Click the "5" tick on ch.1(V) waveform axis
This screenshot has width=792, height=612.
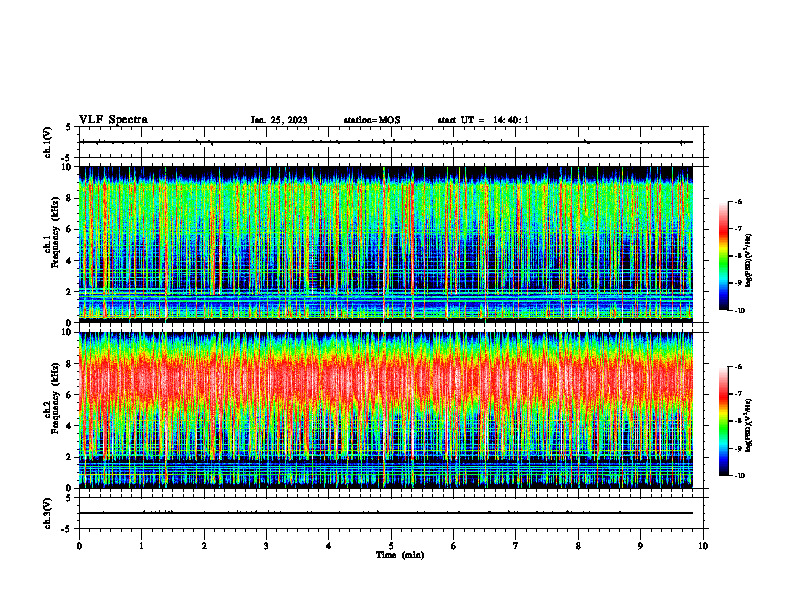pyautogui.click(x=69, y=127)
